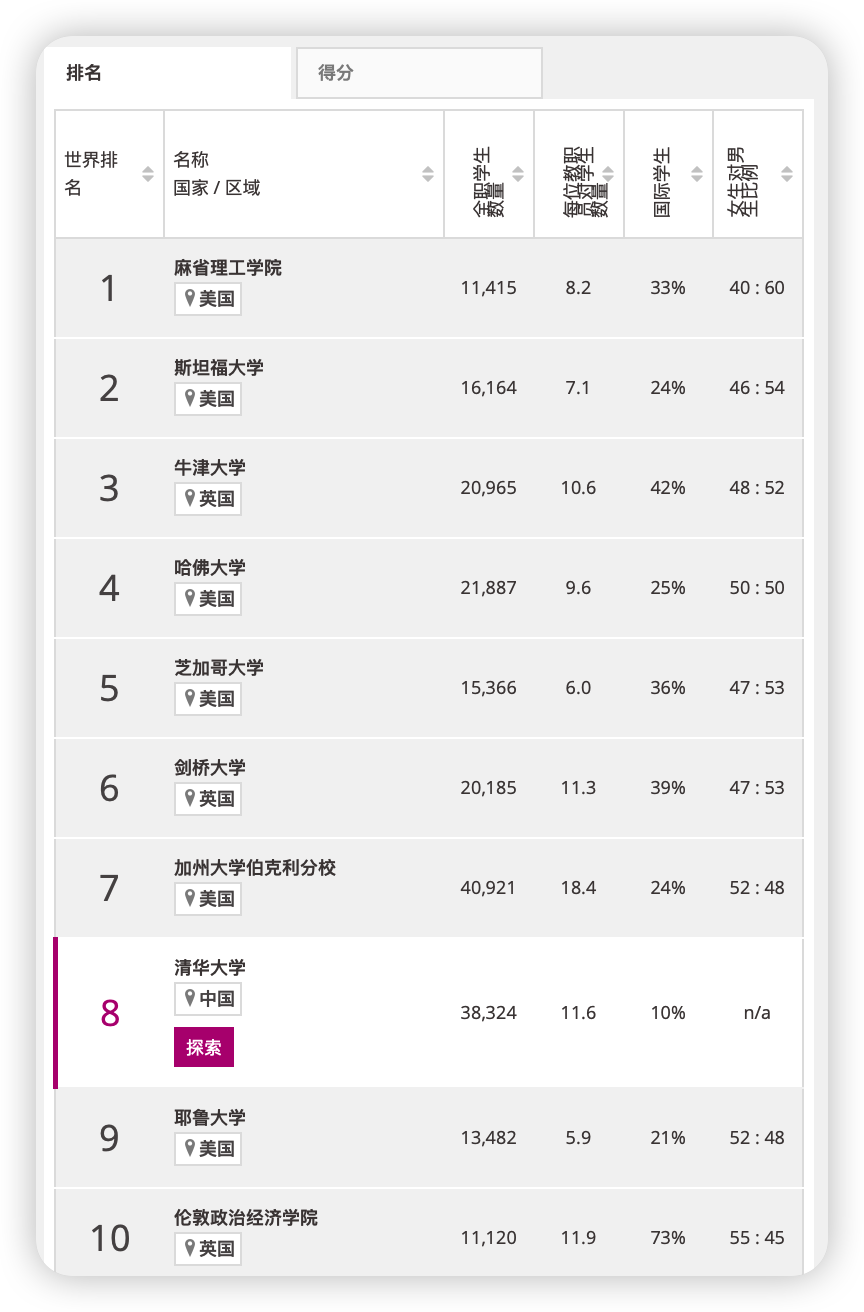Click the sort icon on the 名称 column
The image size is (864, 1312).
pos(427,173)
